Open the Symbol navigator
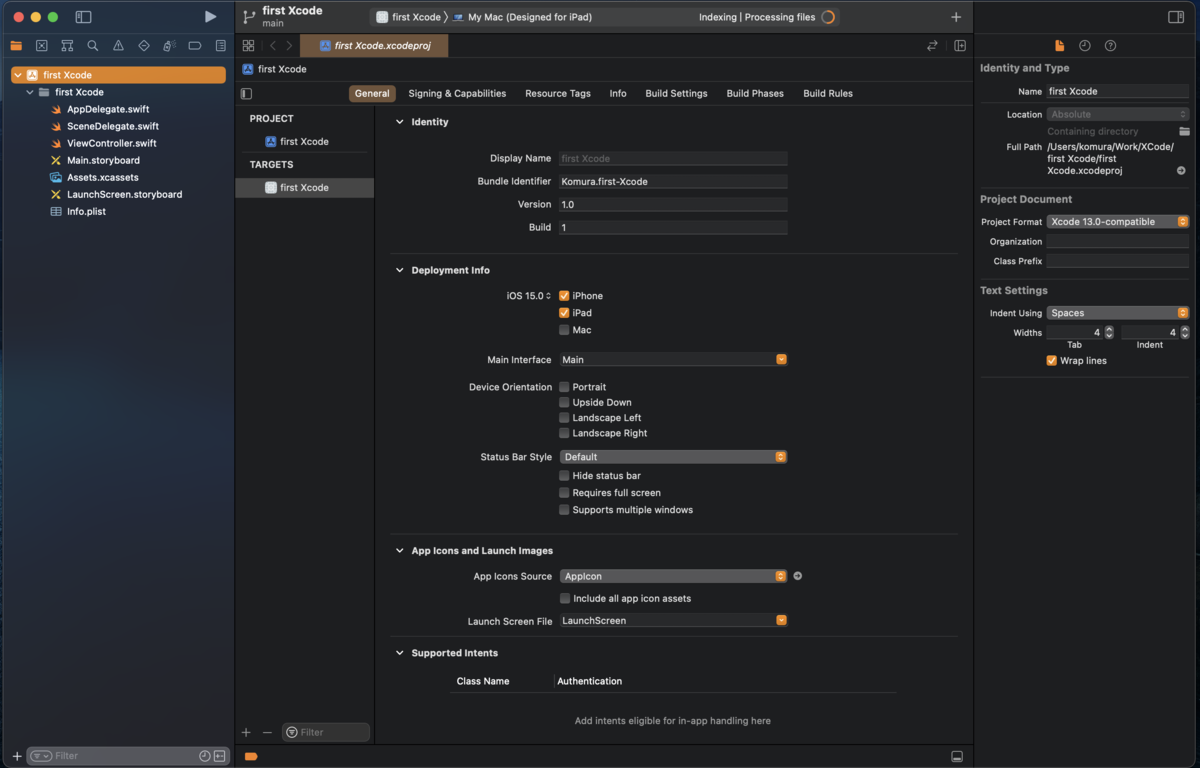The width and height of the screenshot is (1200, 768). [67, 46]
